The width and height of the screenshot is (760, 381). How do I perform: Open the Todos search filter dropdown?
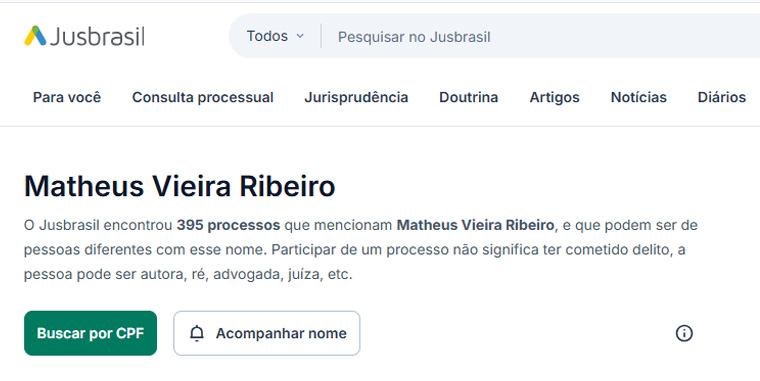pyautogui.click(x=275, y=36)
